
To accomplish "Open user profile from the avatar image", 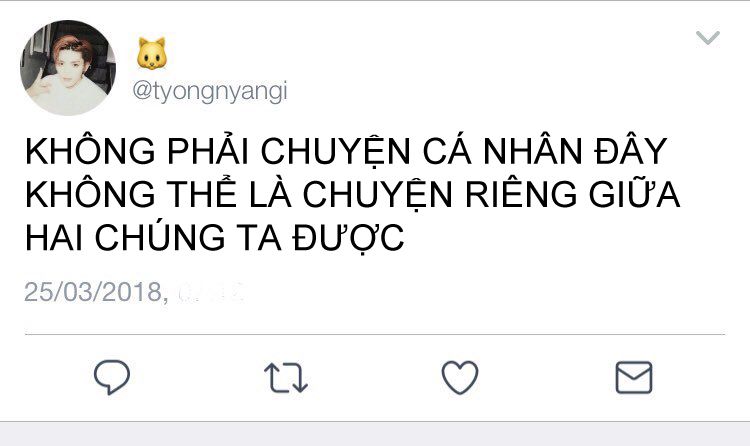I will (68, 67).
